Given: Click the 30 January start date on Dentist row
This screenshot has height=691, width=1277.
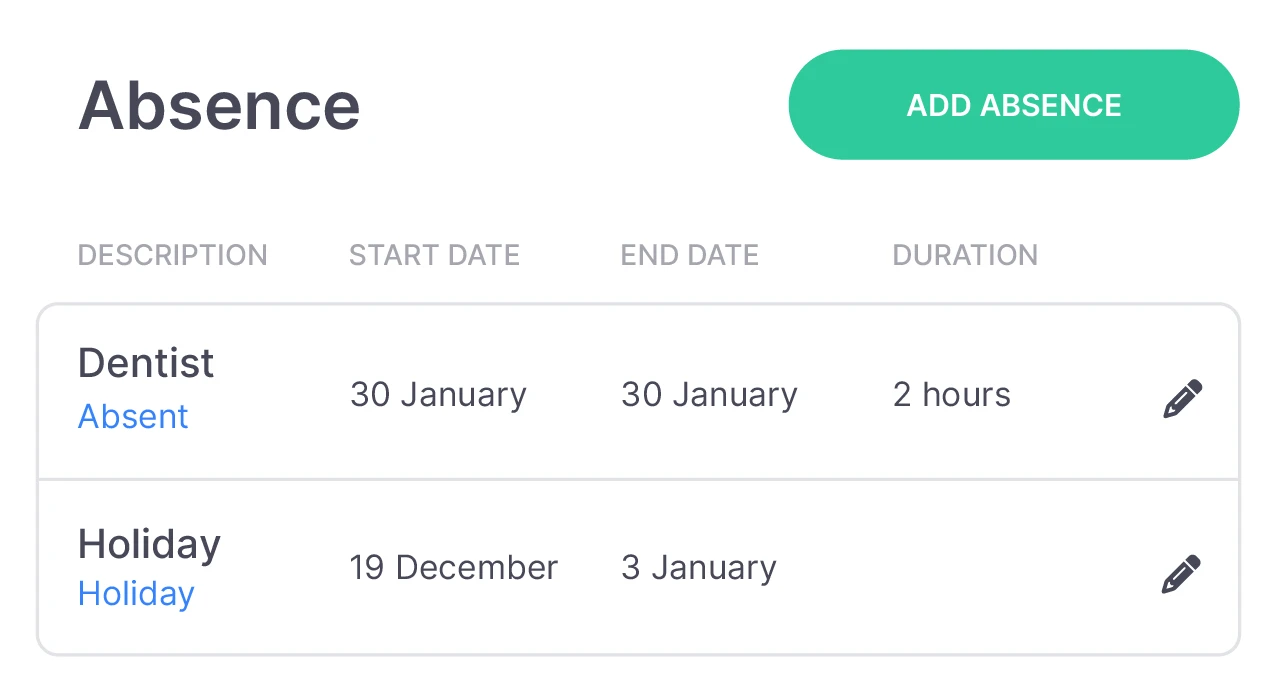Looking at the screenshot, I should pos(438,394).
